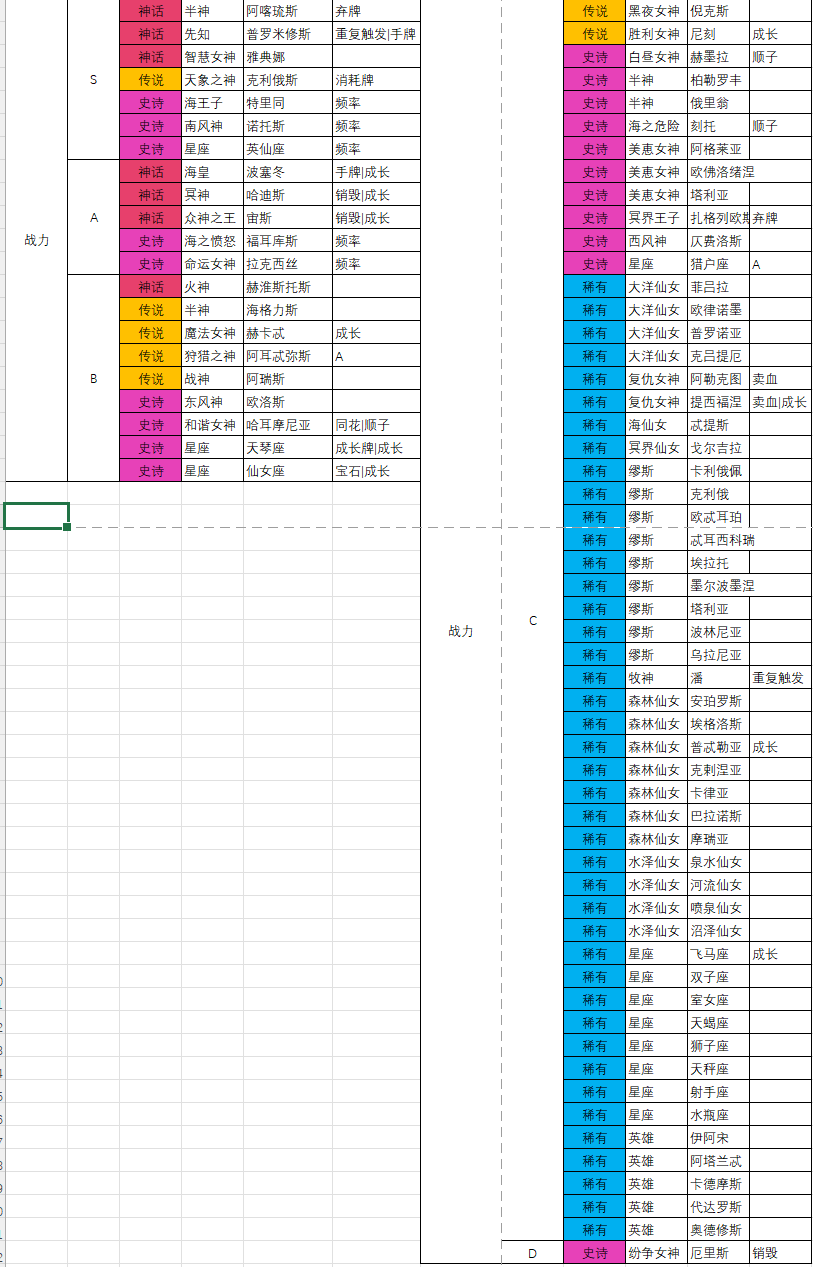
Task: Select the 戈尔吉拉 cell
Action: pyautogui.click(x=718, y=448)
